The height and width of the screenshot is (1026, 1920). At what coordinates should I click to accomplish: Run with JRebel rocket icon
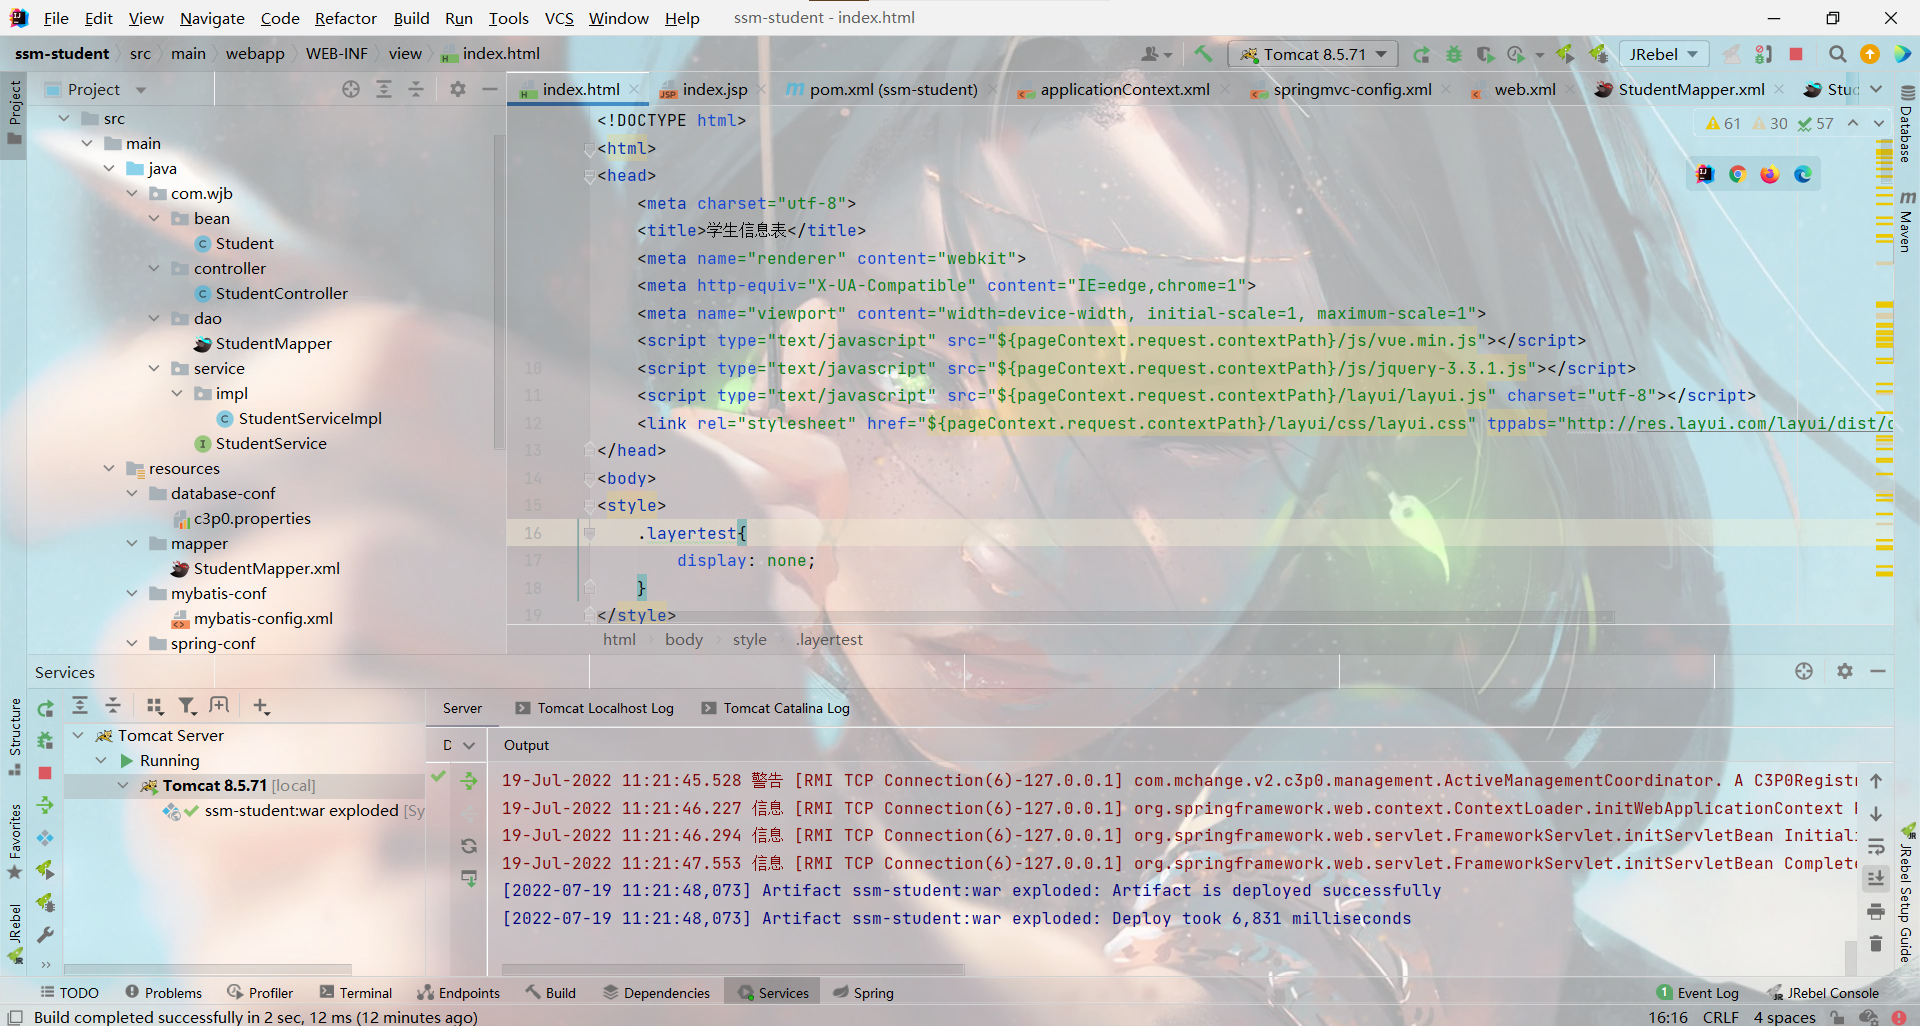[x=1566, y=54]
